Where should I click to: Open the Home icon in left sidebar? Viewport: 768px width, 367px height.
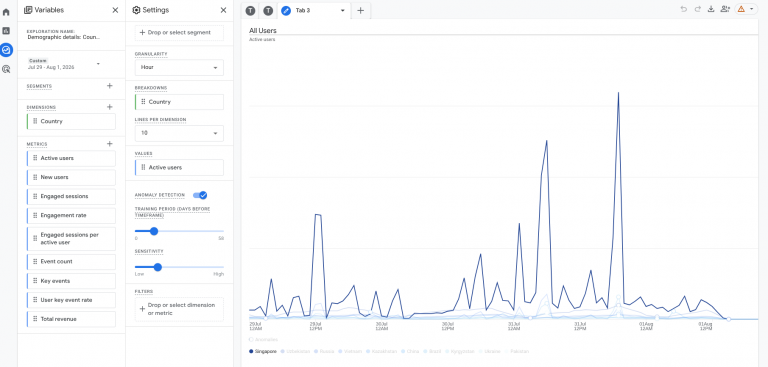(6, 12)
